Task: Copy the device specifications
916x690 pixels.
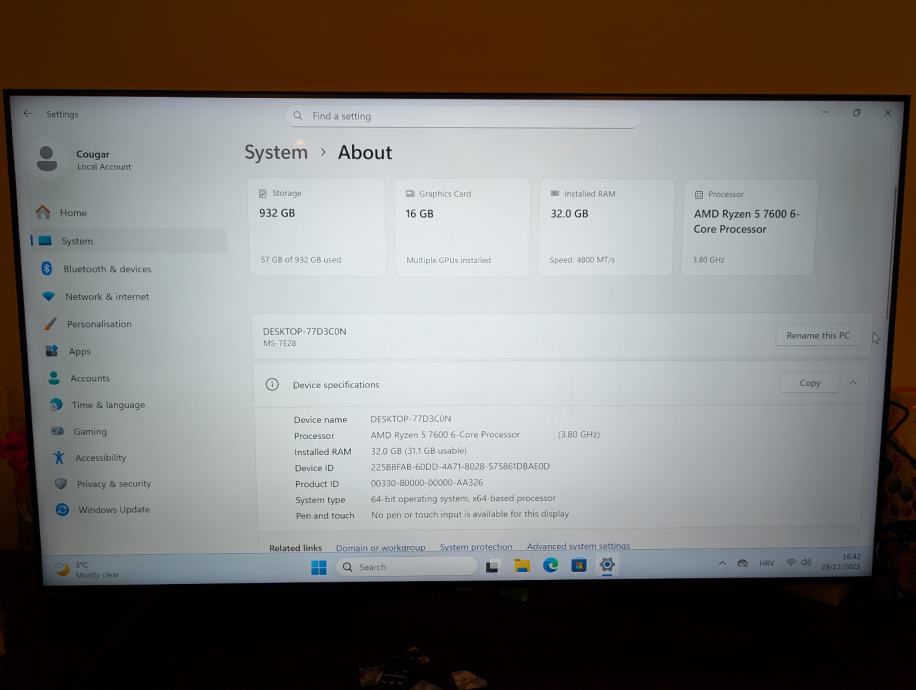Action: click(x=810, y=383)
